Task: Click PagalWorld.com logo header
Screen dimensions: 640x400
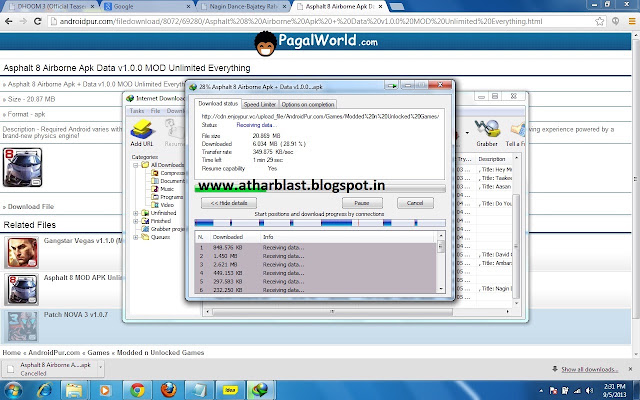Action: tap(316, 42)
